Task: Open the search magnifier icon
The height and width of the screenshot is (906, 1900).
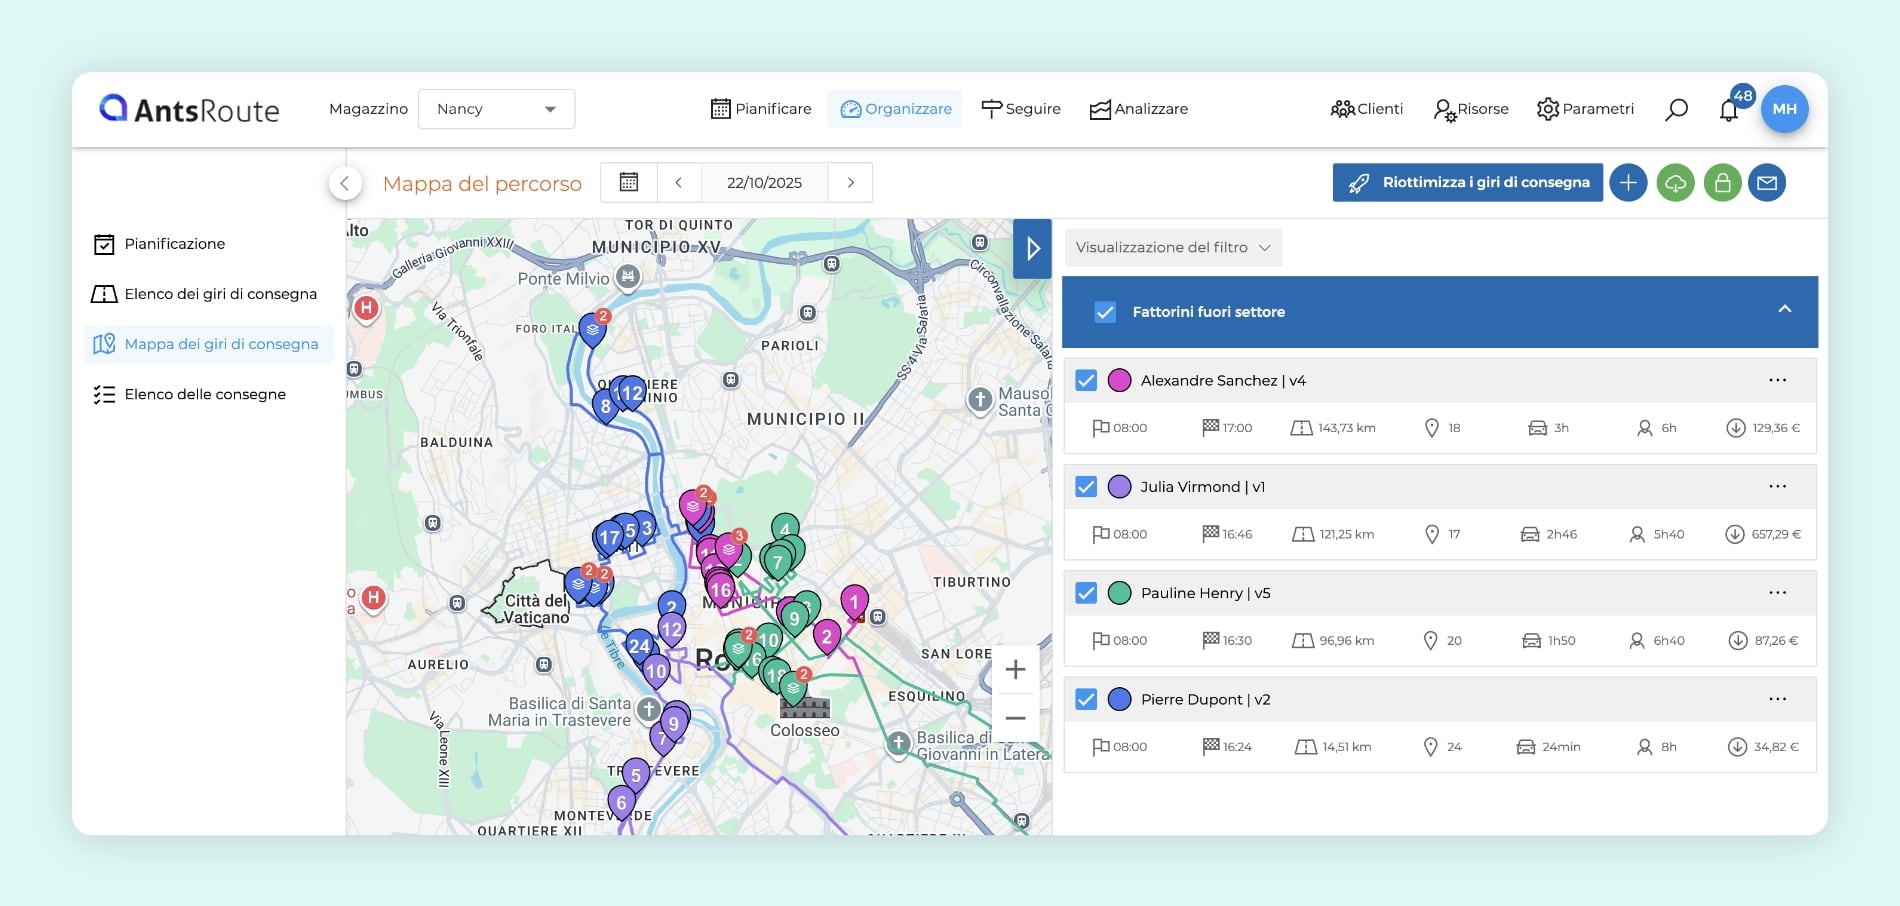Action: coord(1676,109)
